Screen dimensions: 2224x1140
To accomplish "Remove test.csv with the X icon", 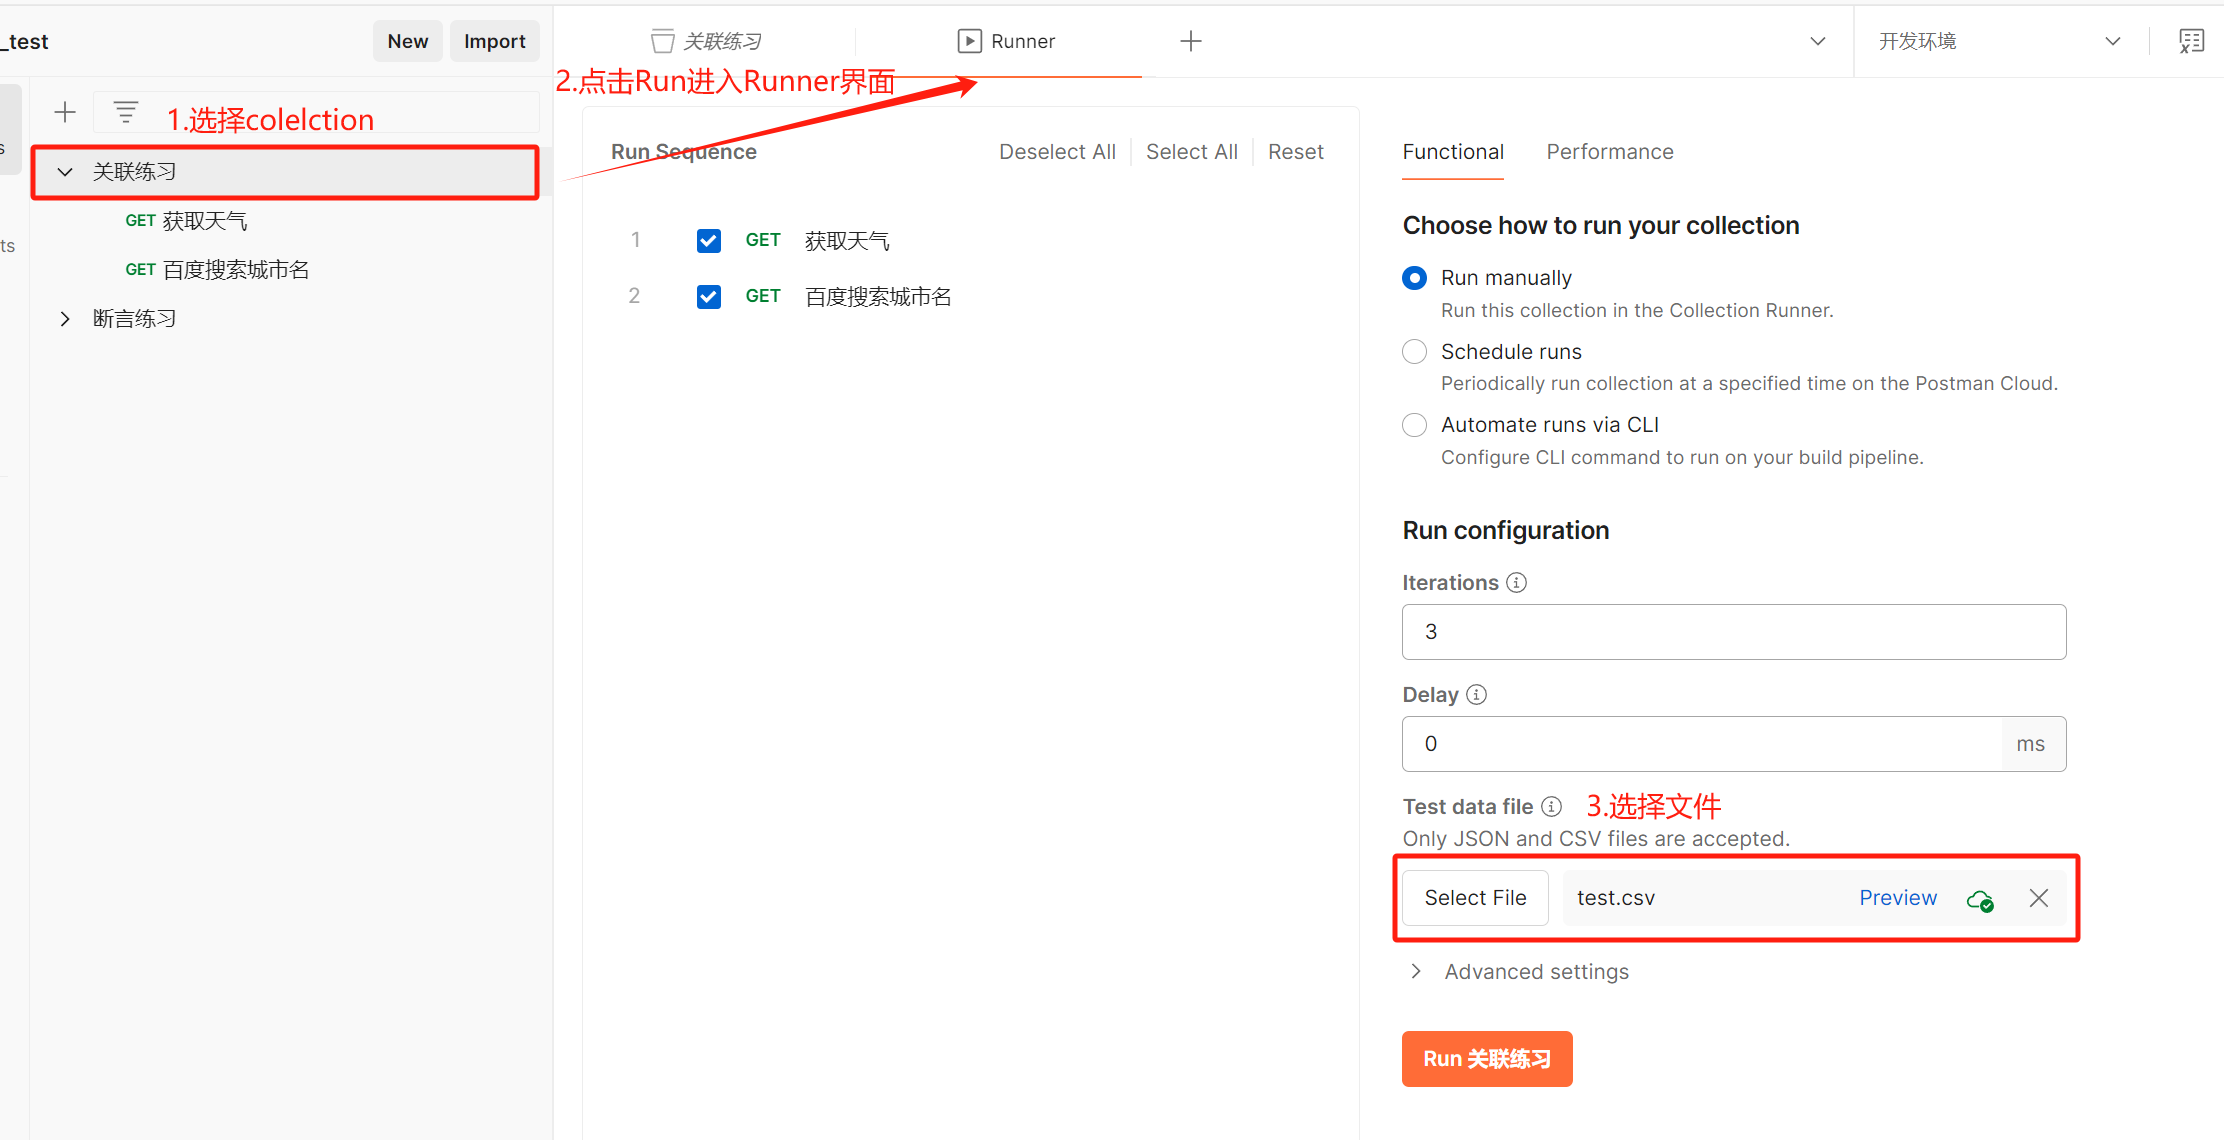I will (x=2038, y=898).
